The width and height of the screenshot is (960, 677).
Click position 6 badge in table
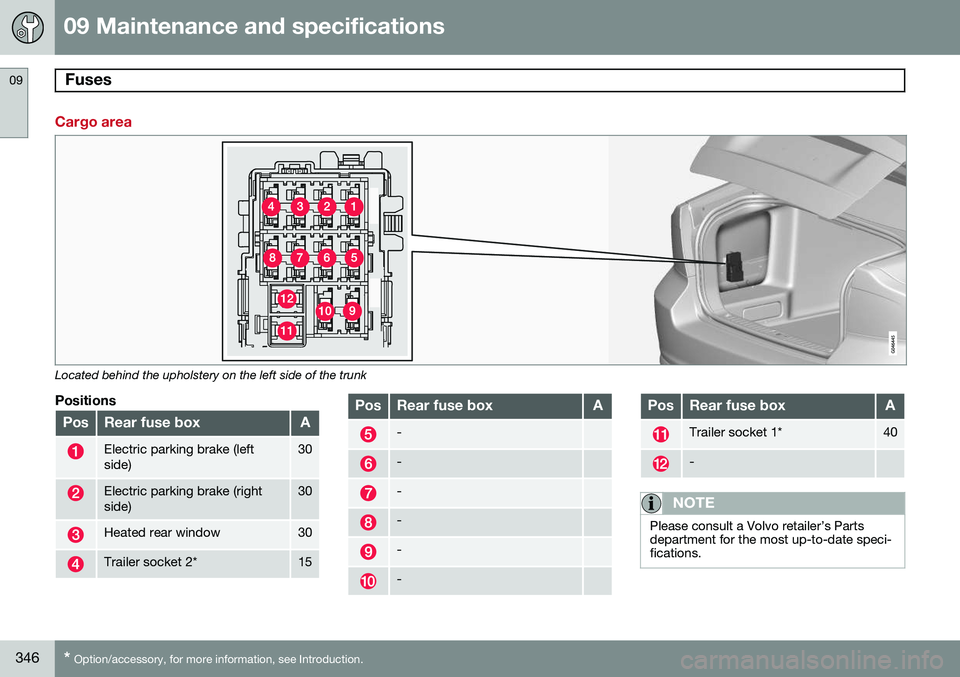pos(368,464)
